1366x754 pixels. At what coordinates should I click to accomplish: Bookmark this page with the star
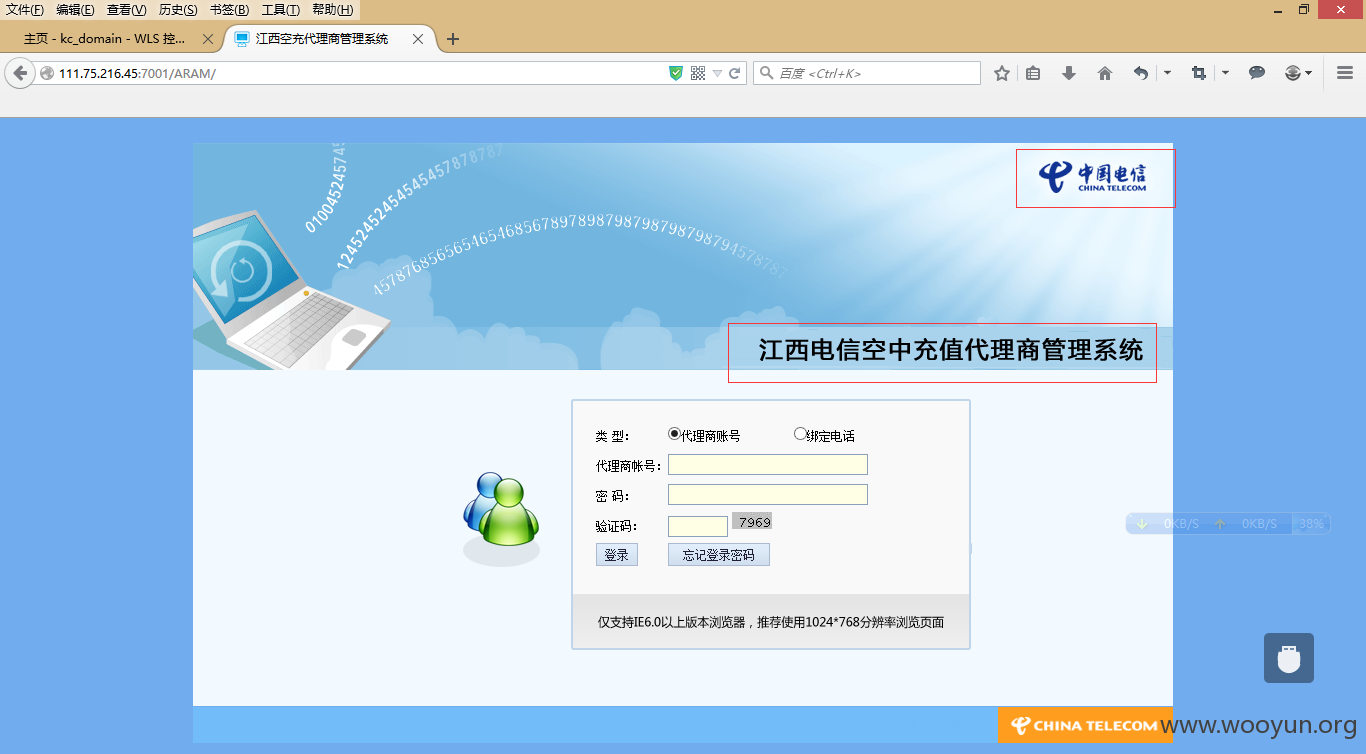1001,73
